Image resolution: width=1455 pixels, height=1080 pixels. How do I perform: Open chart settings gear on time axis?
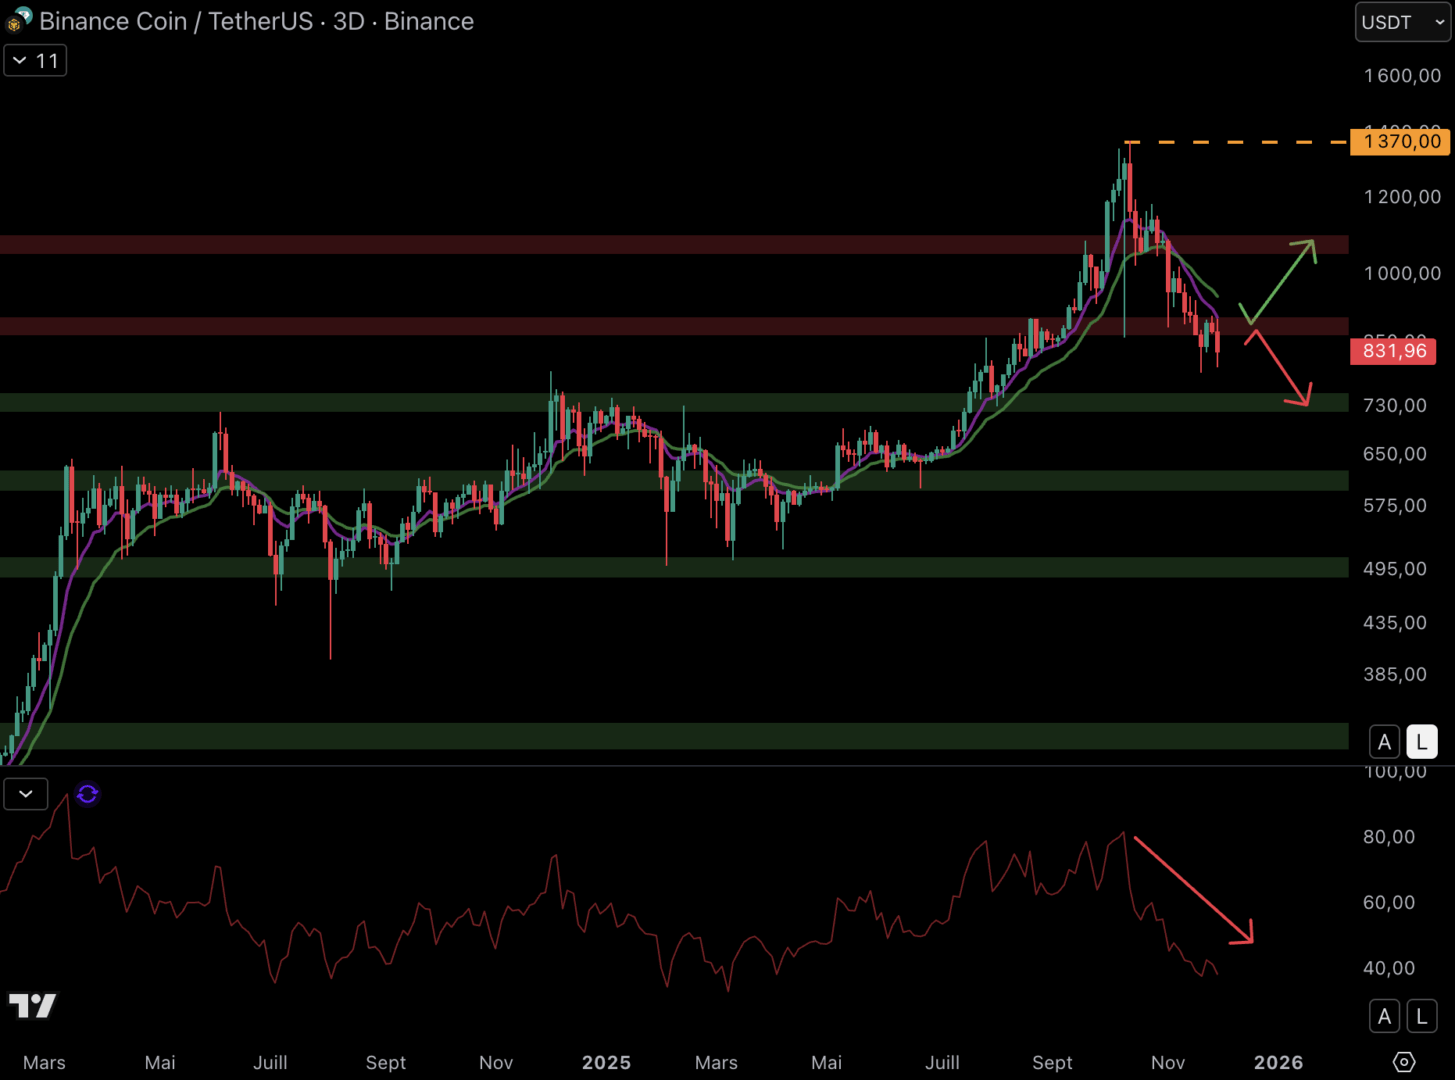(x=1404, y=1062)
